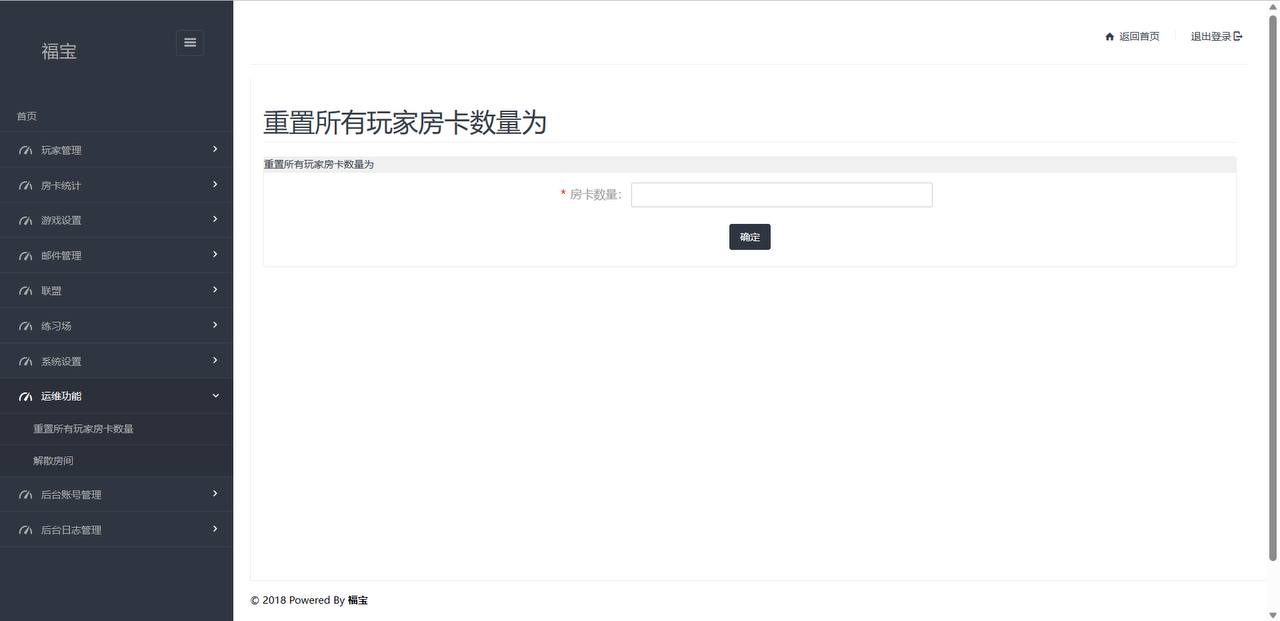Focus the 房卡数量 input field
The image size is (1280, 621).
782,195
